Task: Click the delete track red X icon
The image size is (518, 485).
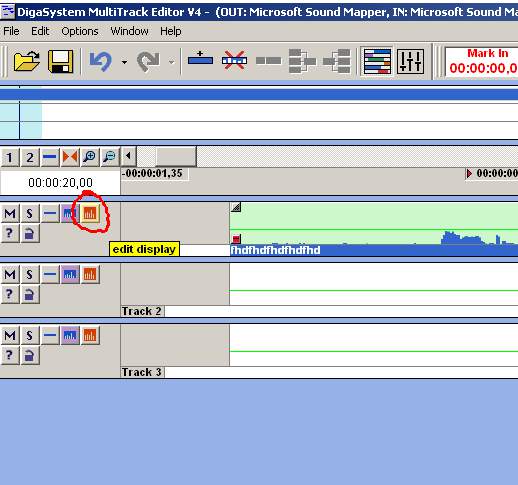Action: pyautogui.click(x=234, y=60)
